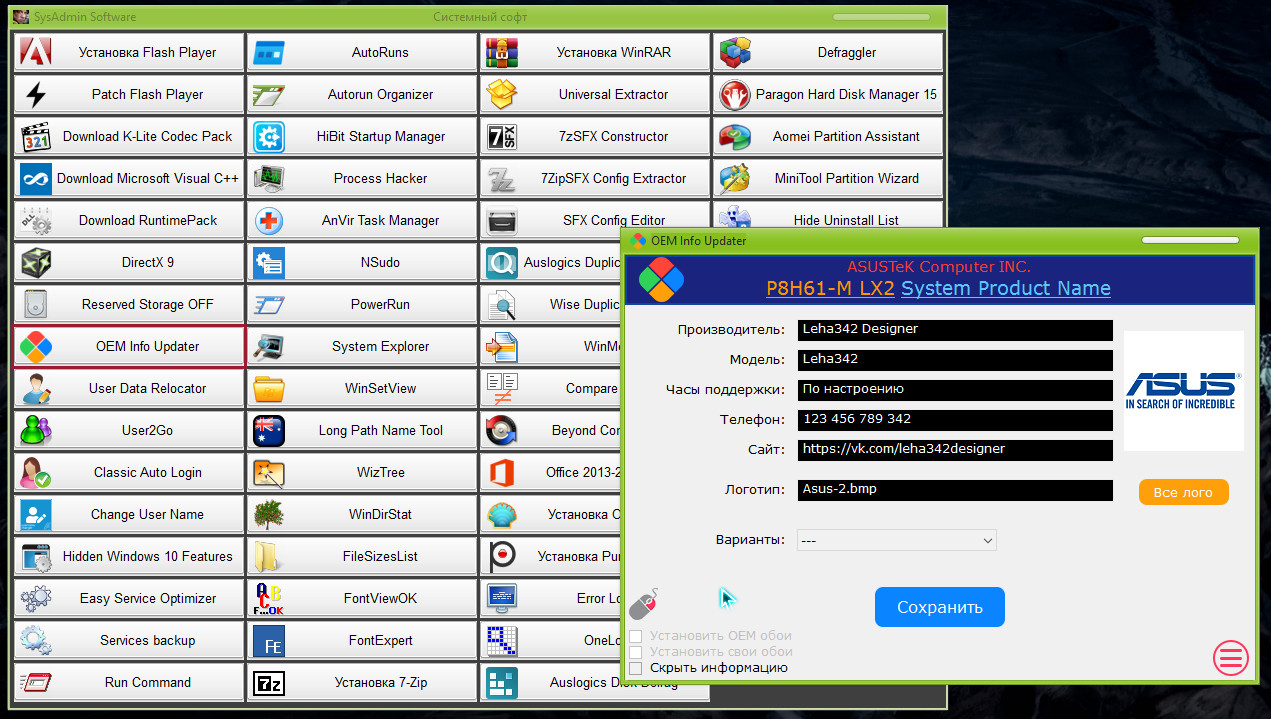The width and height of the screenshot is (1271, 719).
Task: Start HiBit Startup Manager
Action: [362, 137]
